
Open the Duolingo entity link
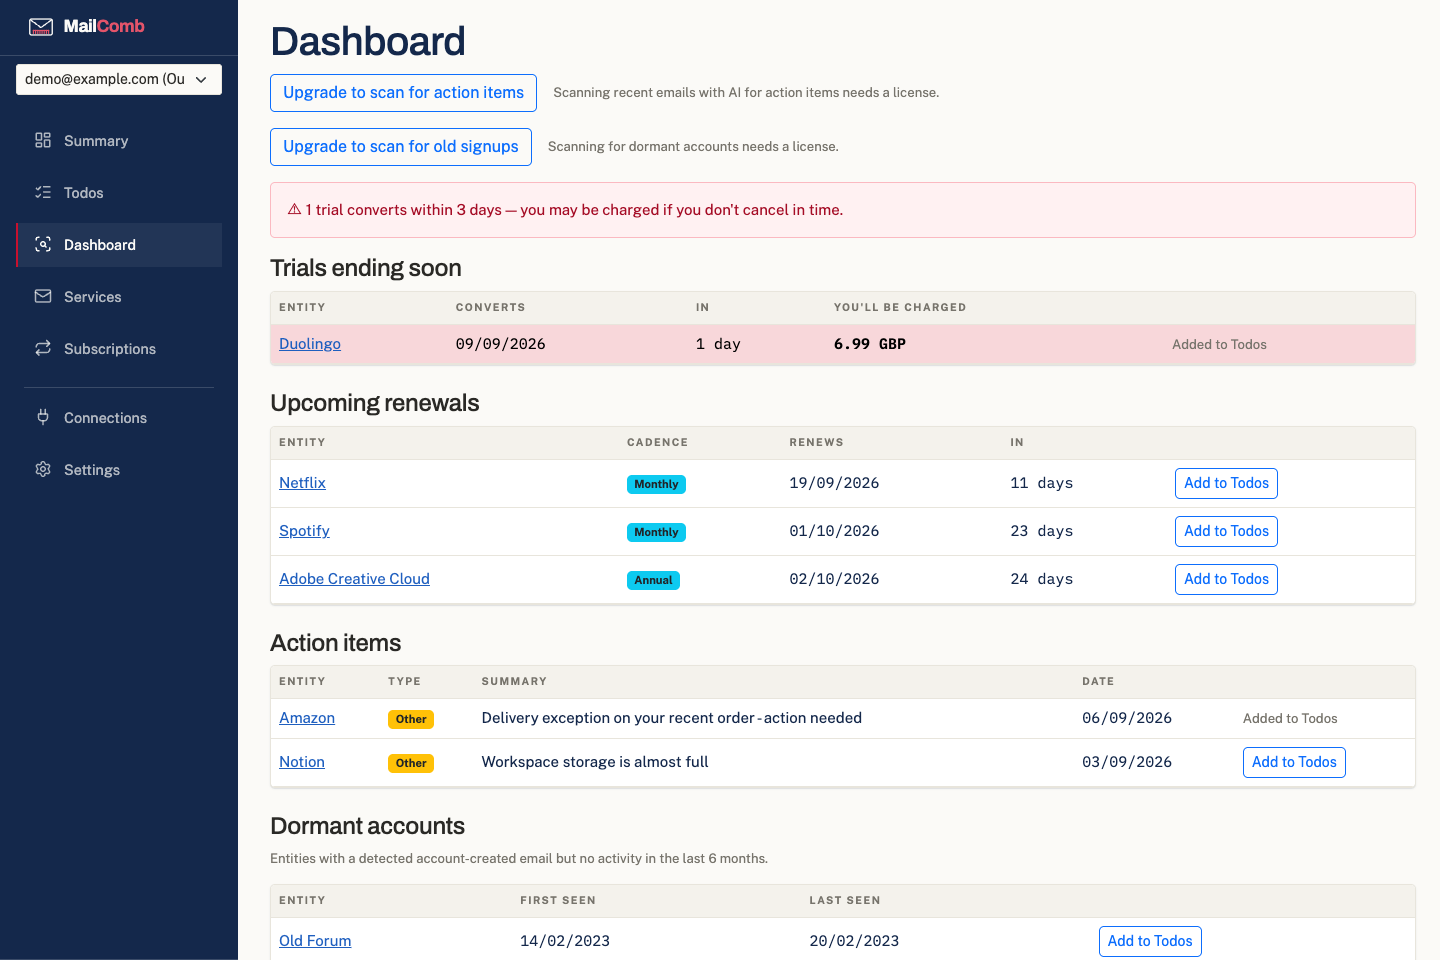(310, 344)
